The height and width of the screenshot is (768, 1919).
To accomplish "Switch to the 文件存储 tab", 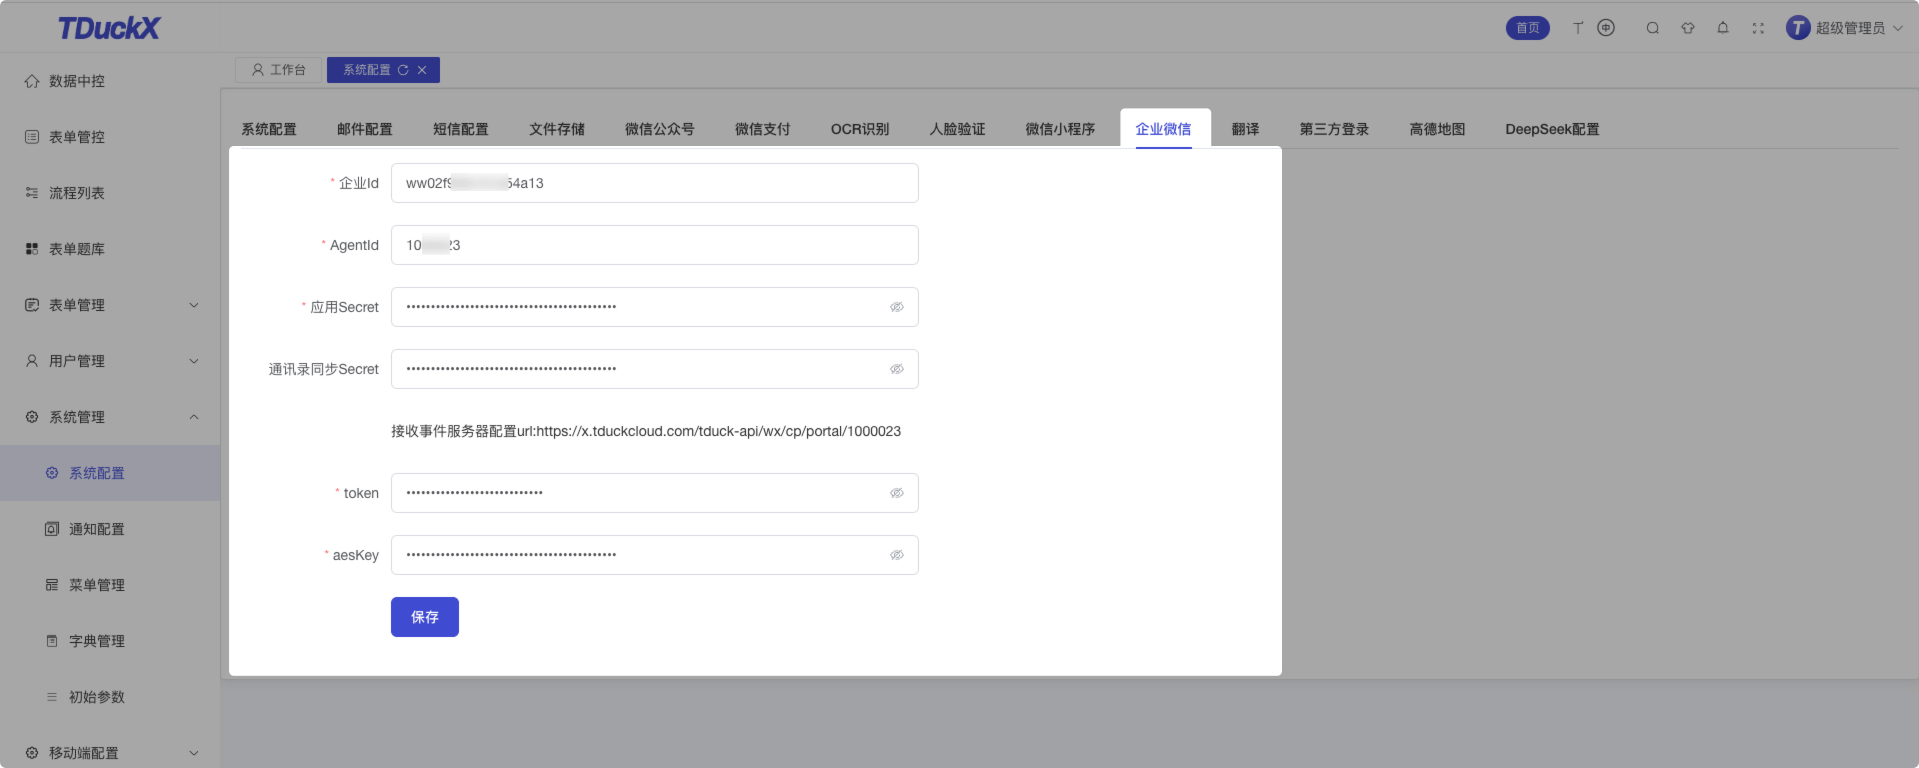I will click(557, 129).
